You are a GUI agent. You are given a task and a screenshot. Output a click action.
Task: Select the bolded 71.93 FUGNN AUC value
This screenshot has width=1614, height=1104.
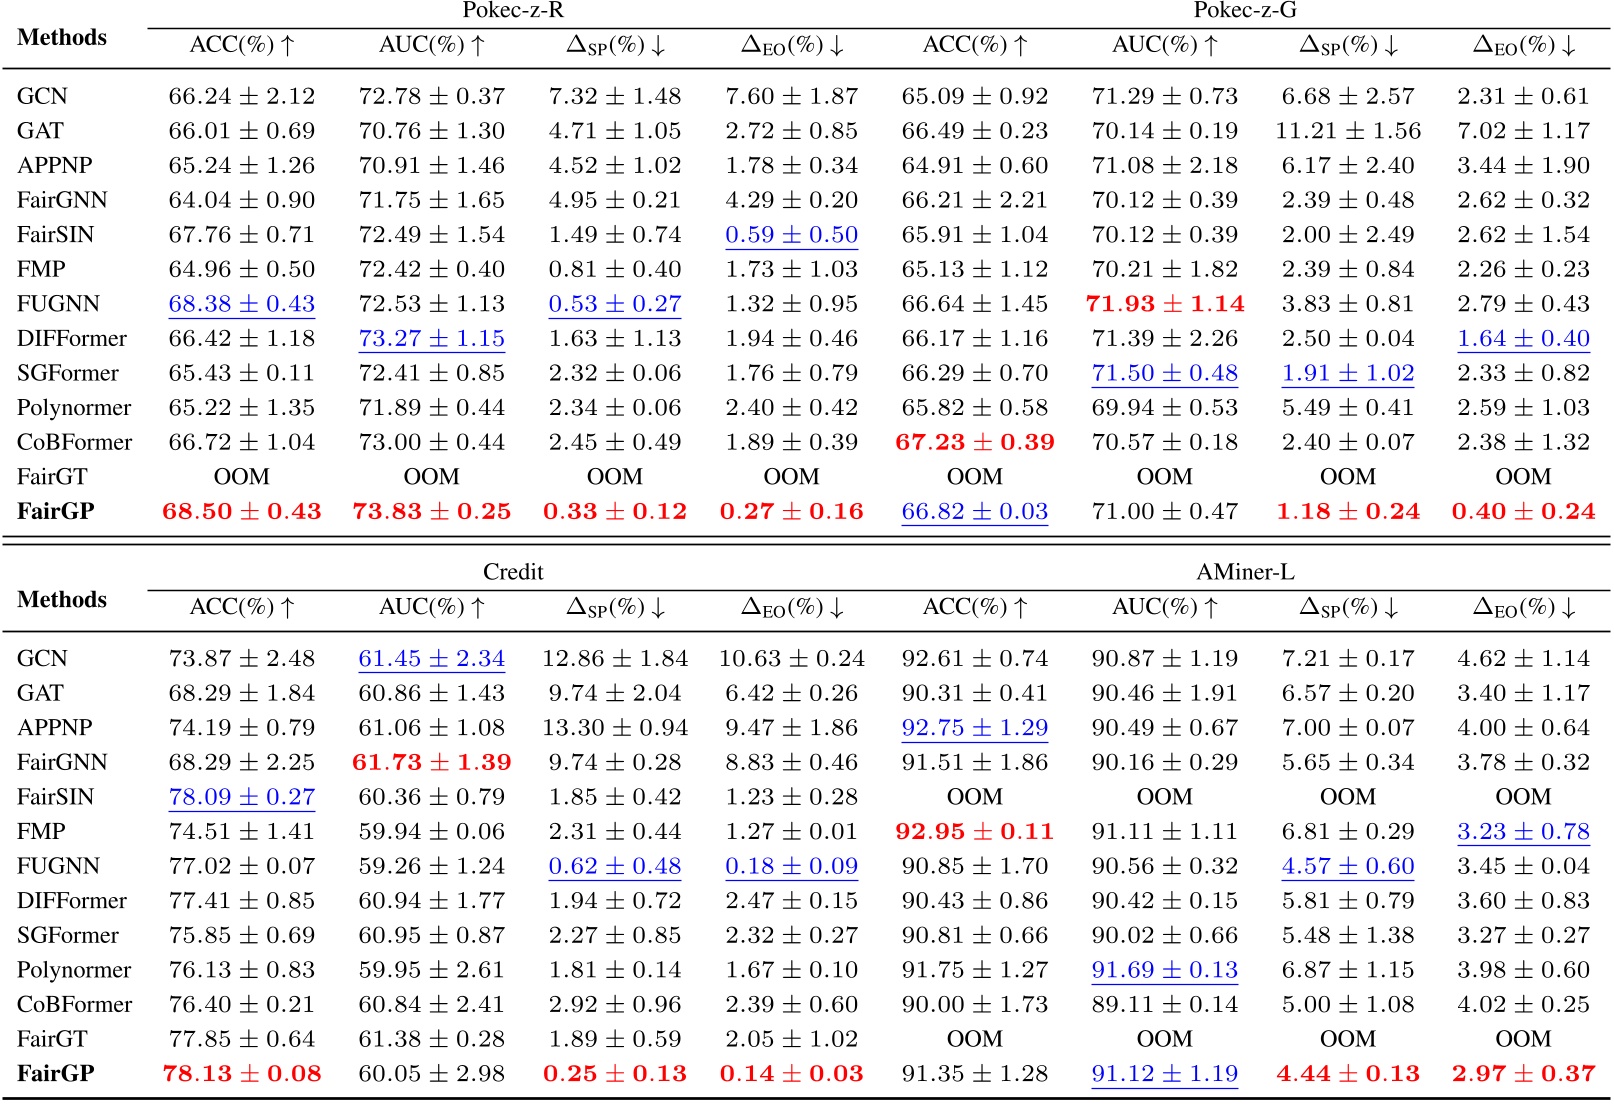click(1164, 303)
